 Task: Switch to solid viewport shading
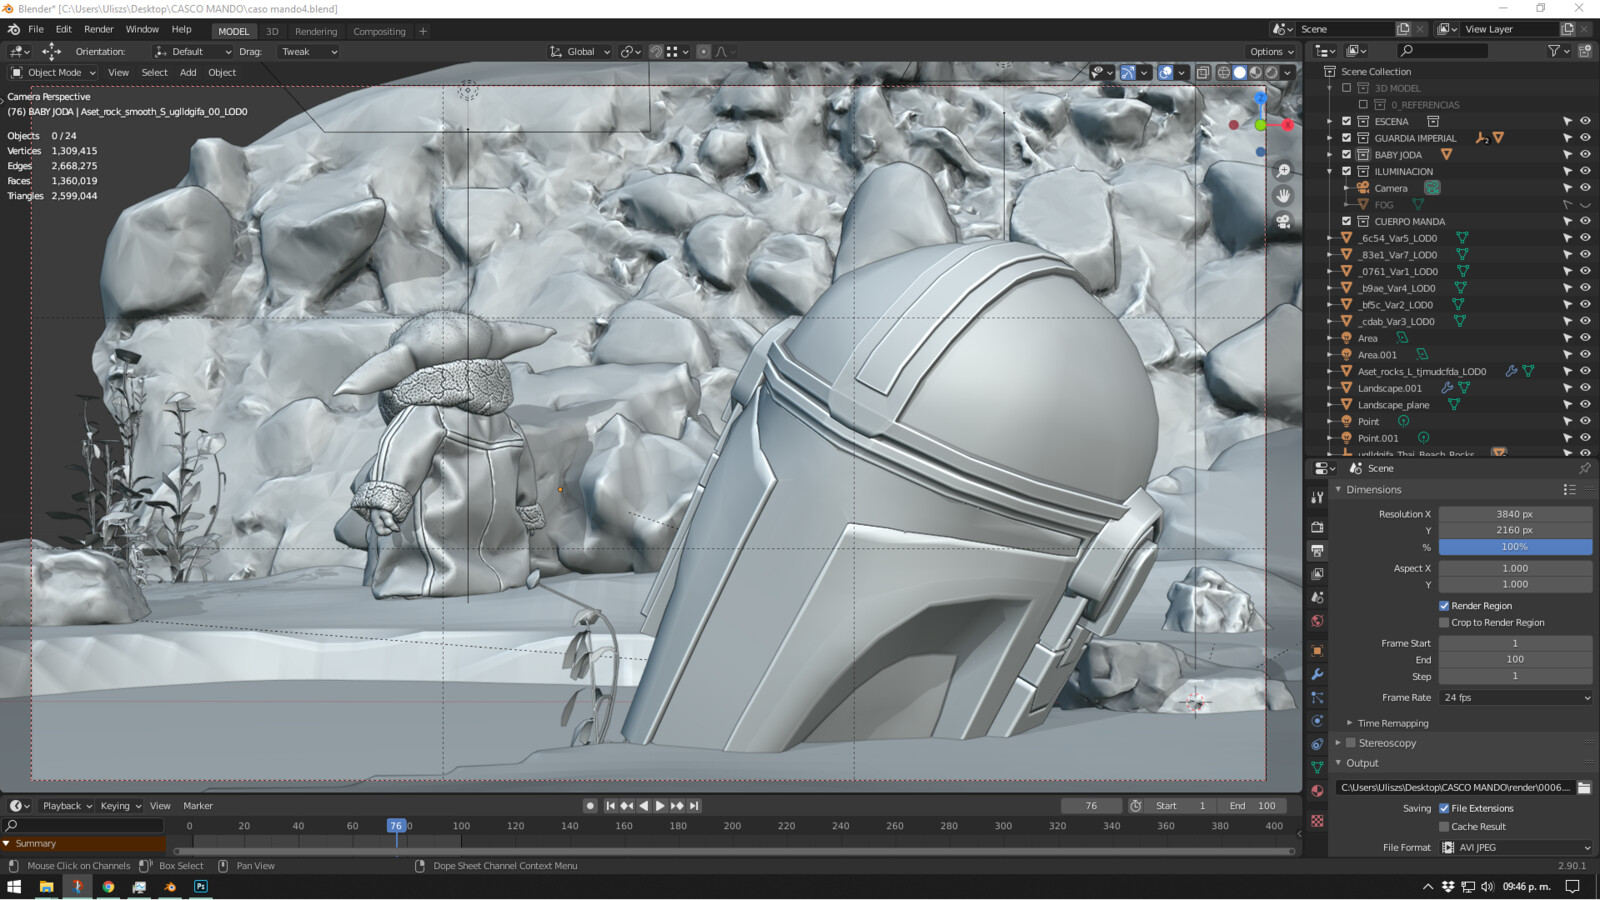(x=1239, y=72)
